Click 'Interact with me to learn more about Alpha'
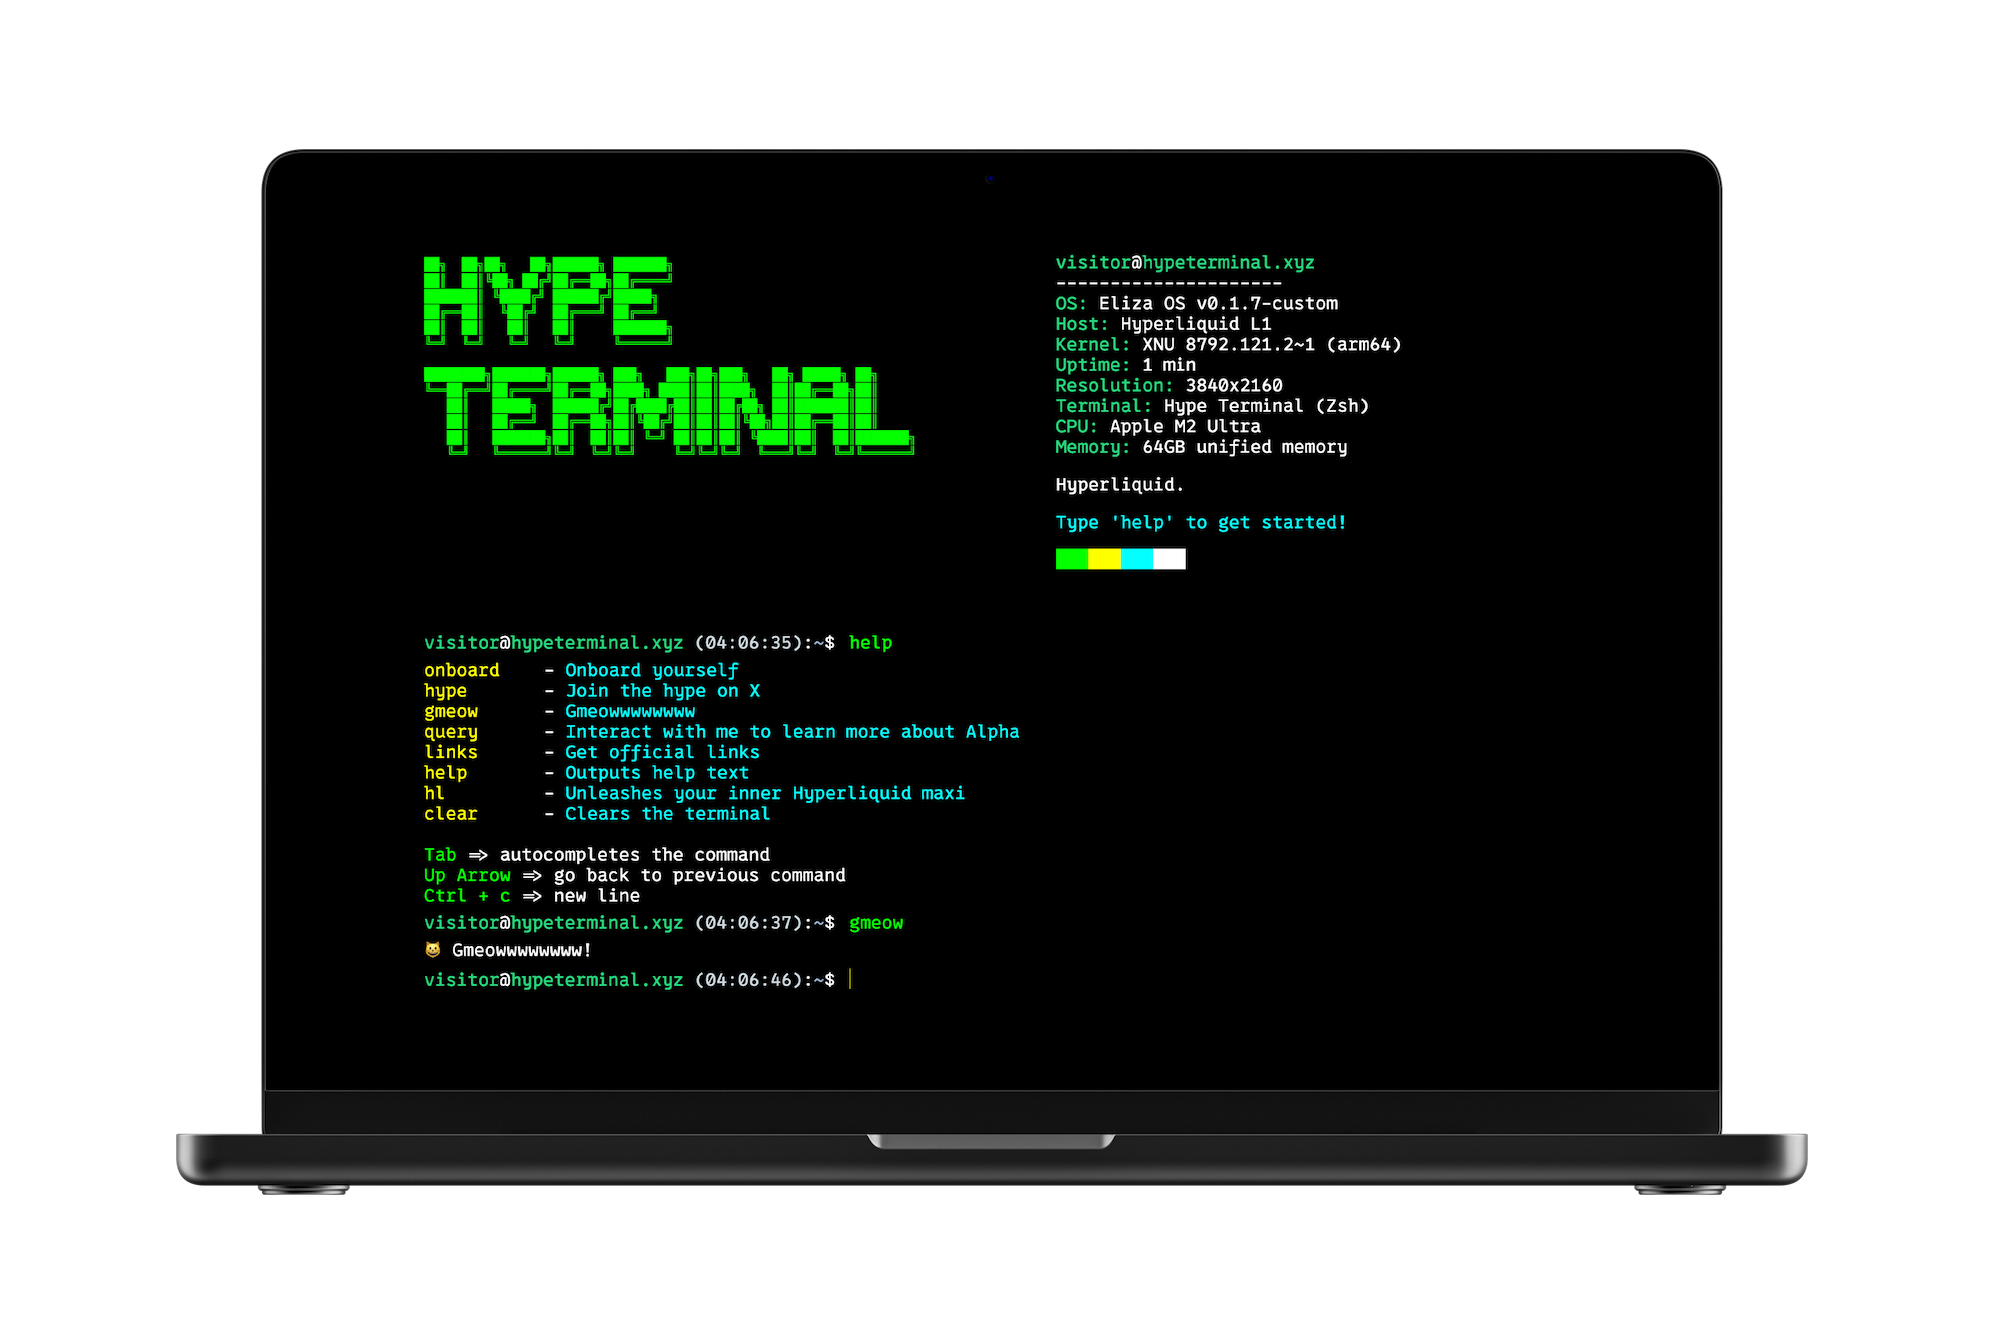 792,732
